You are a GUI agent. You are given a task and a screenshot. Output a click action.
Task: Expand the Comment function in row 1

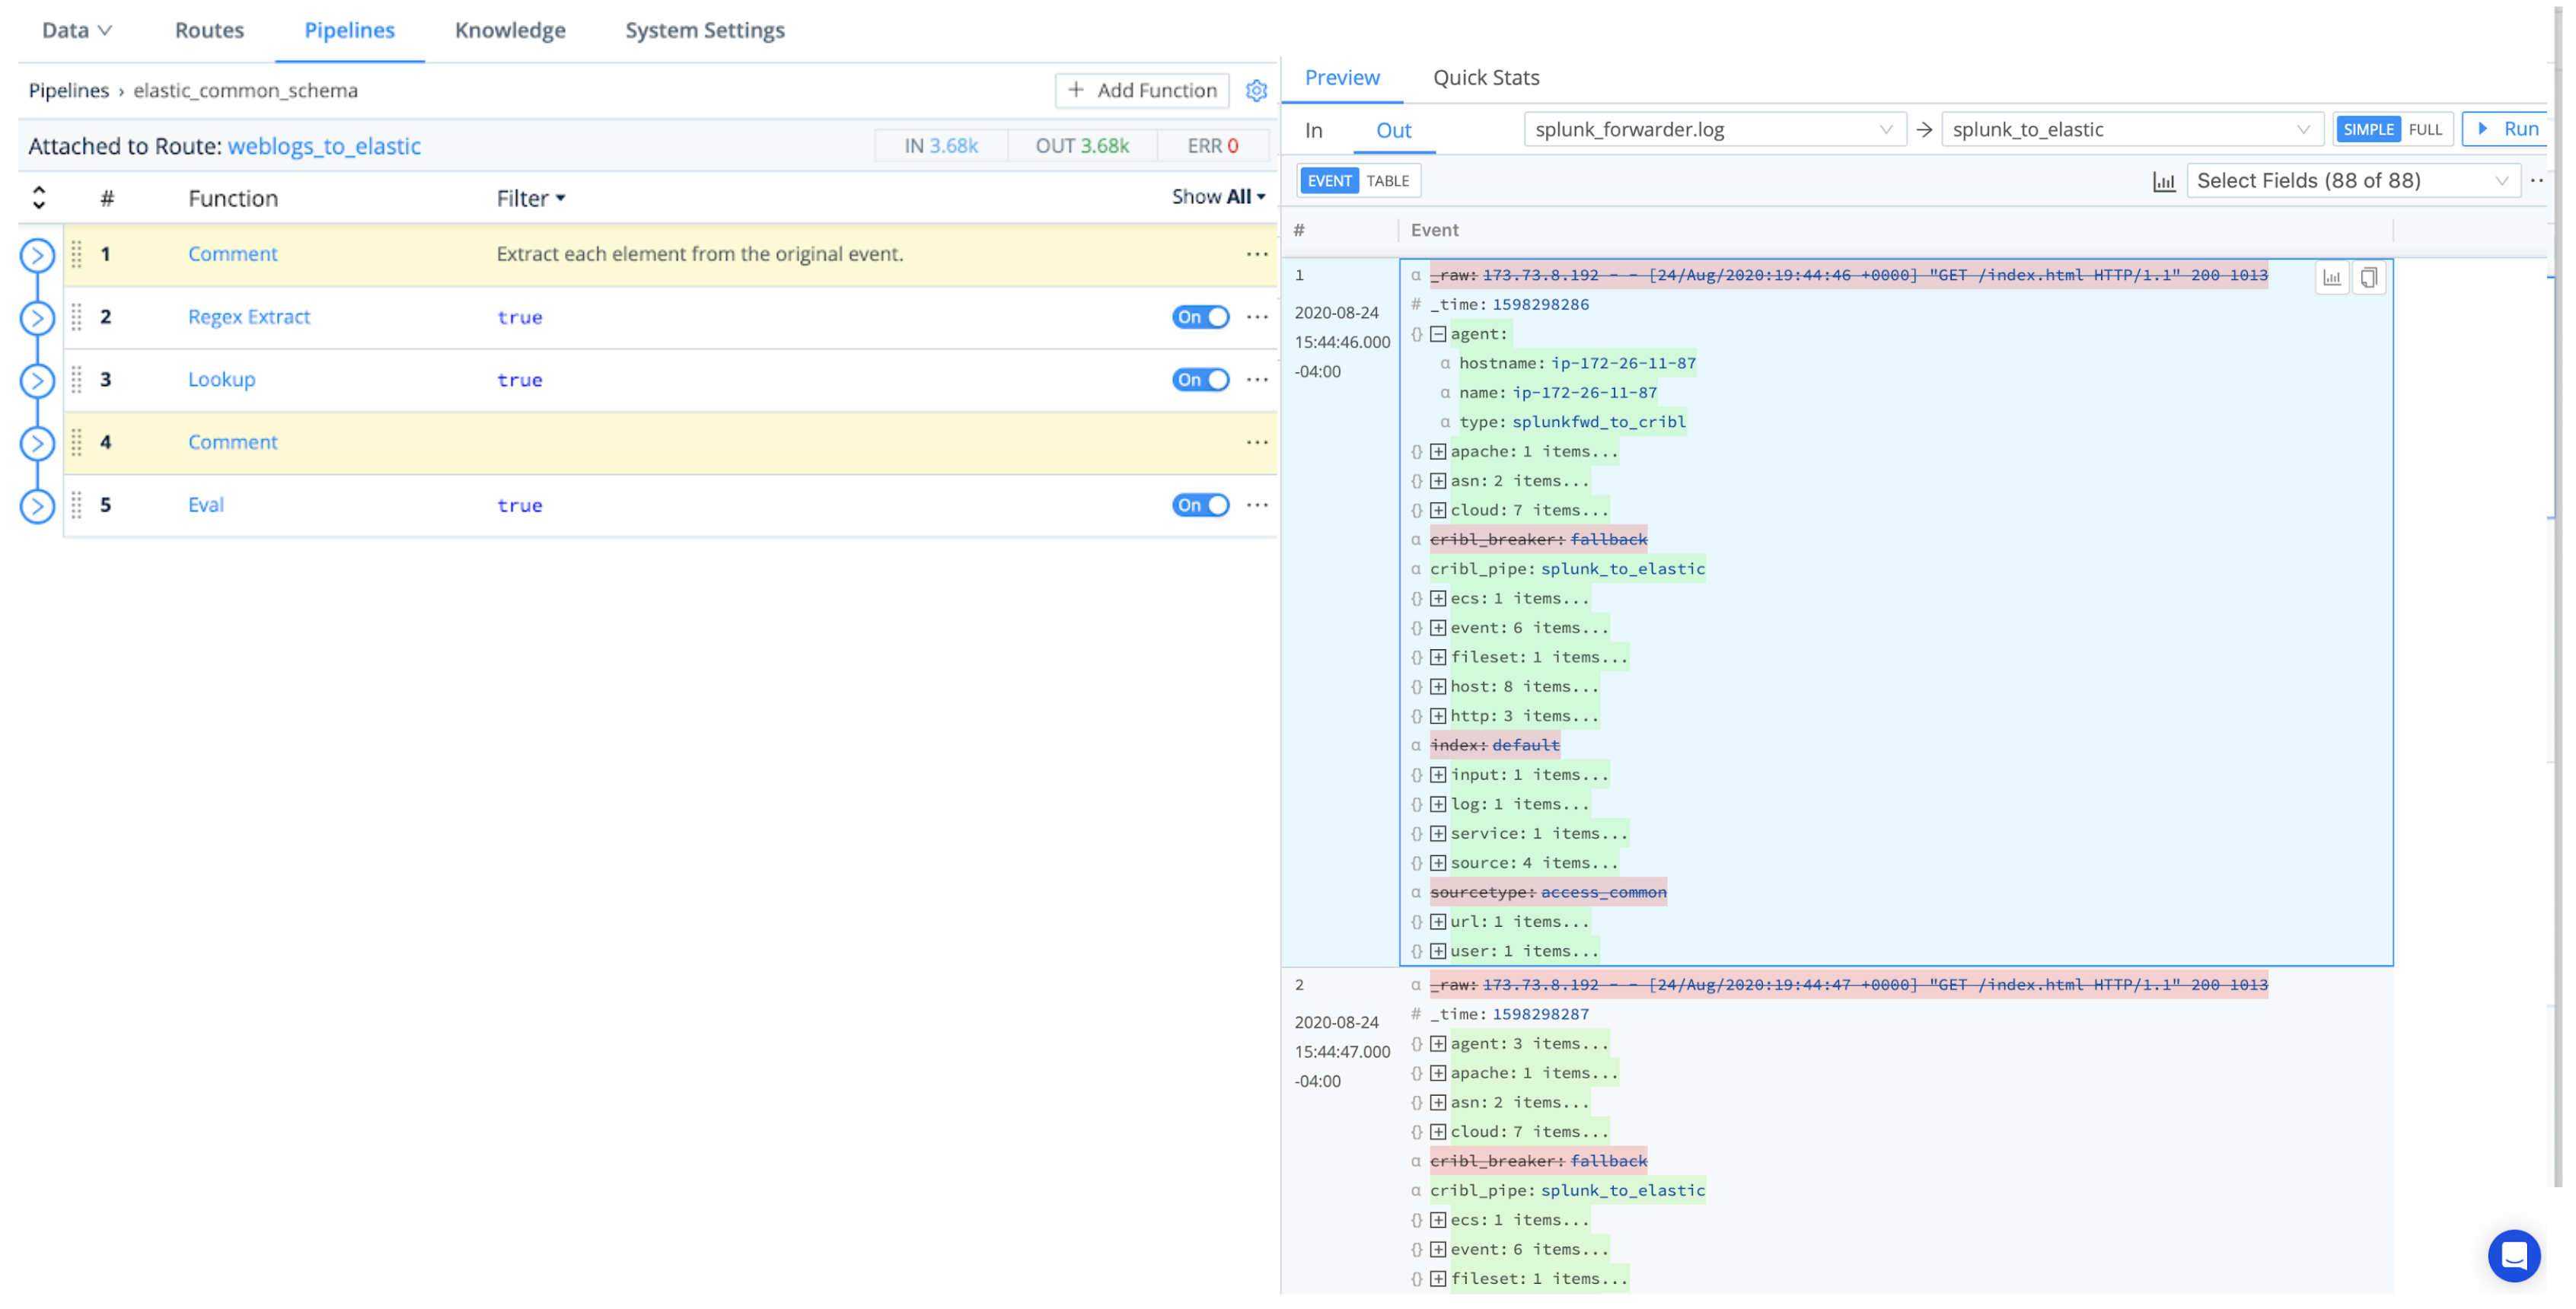tap(37, 255)
